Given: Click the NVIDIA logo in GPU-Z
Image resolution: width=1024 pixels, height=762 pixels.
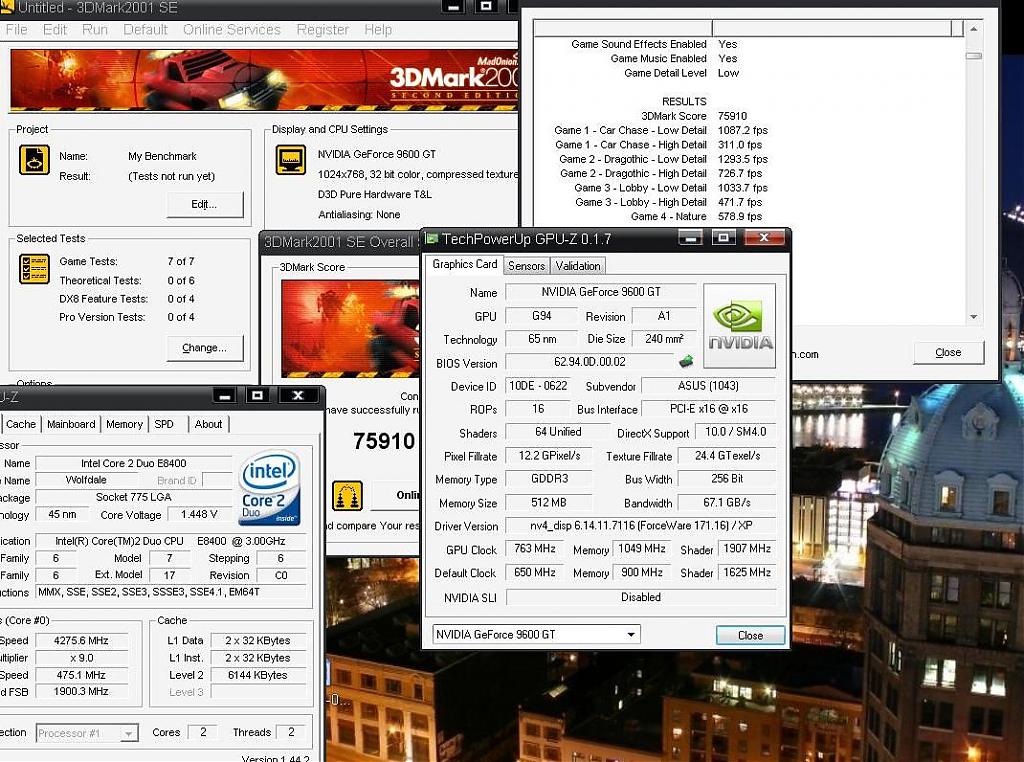Looking at the screenshot, I should coord(739,326).
